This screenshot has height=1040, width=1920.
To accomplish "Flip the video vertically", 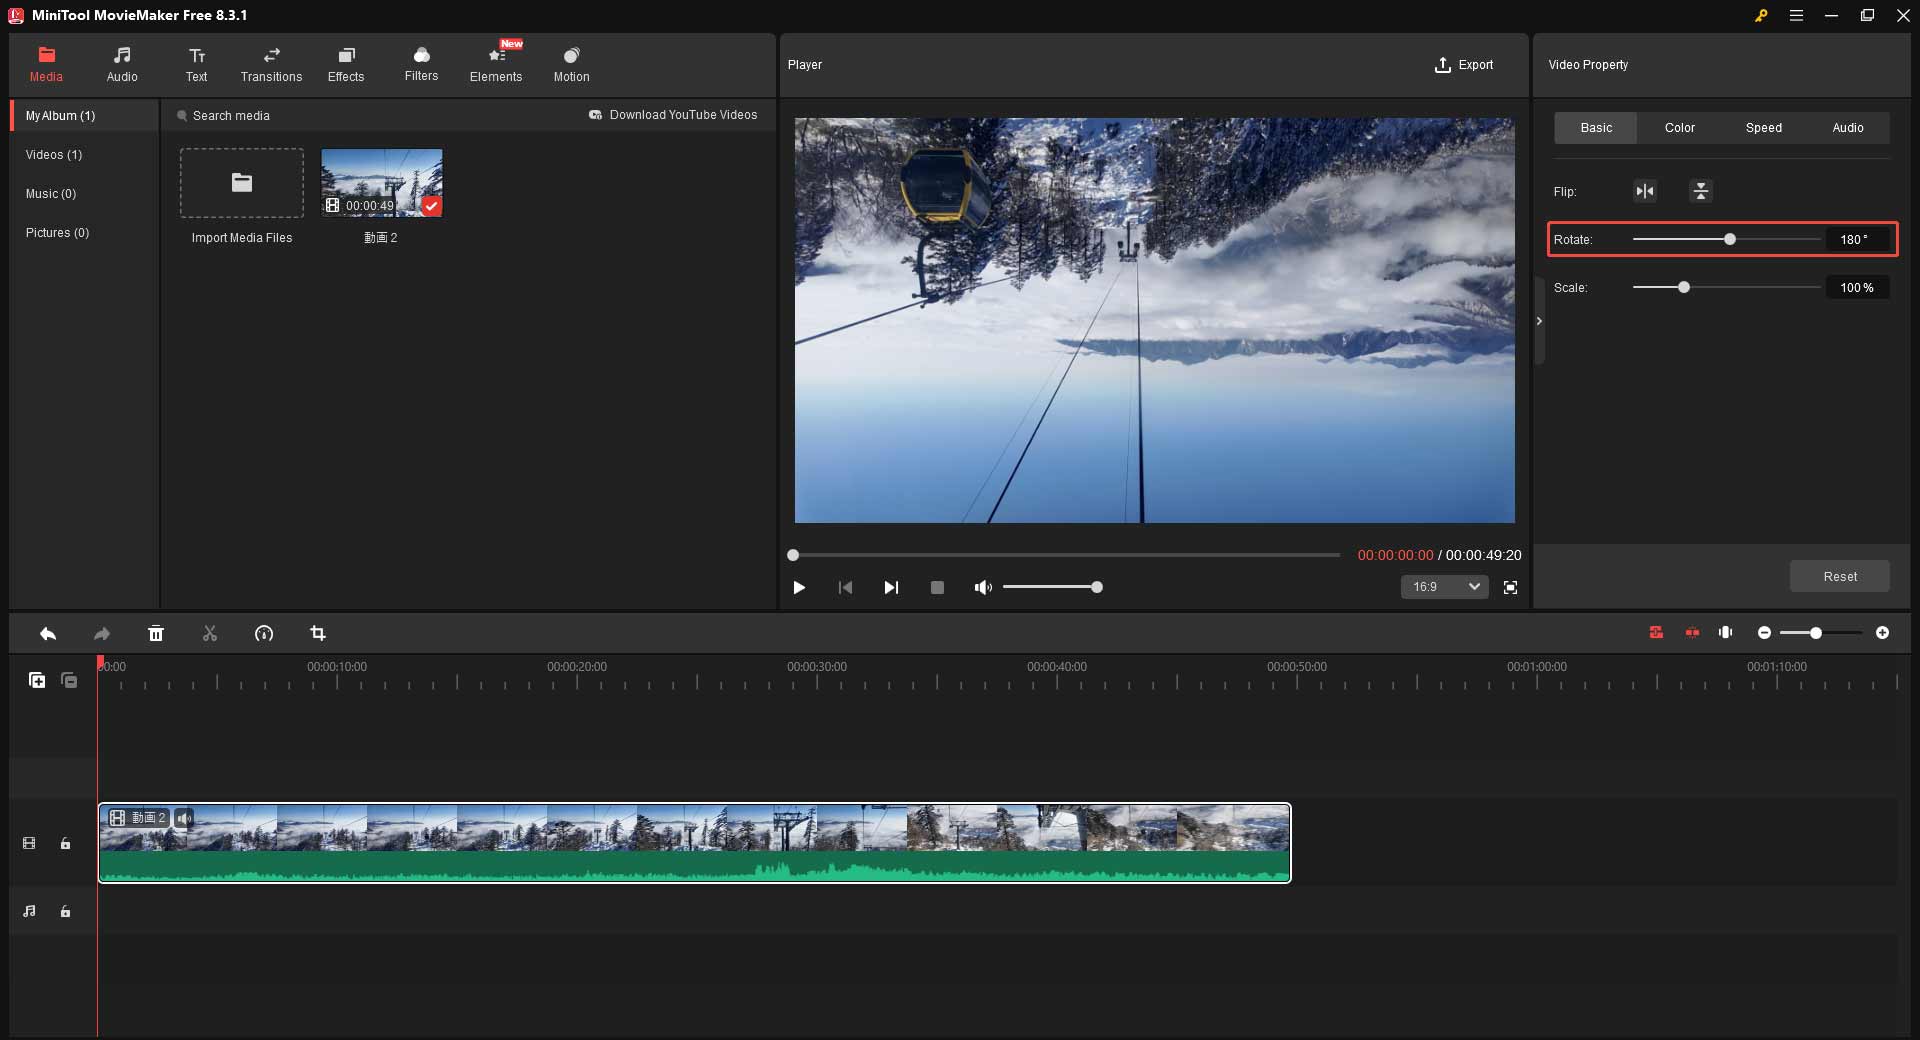I will coord(1701,191).
